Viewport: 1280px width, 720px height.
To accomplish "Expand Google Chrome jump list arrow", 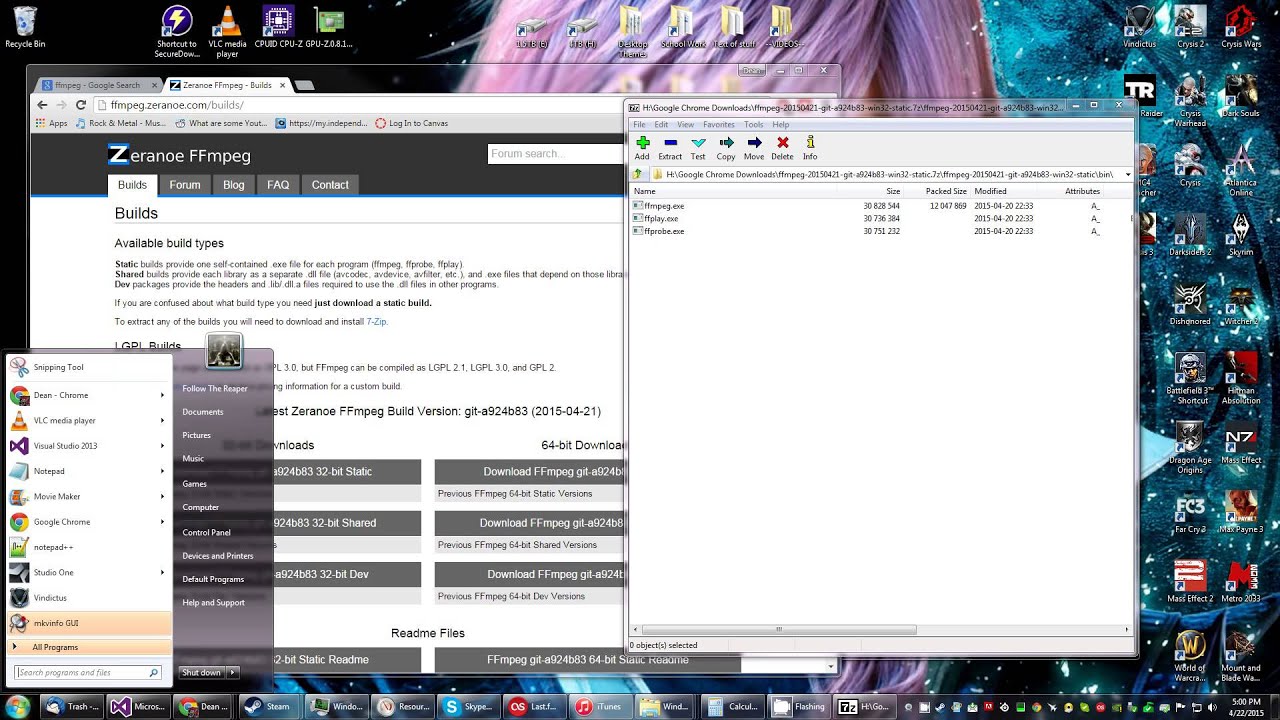I will [x=162, y=522].
